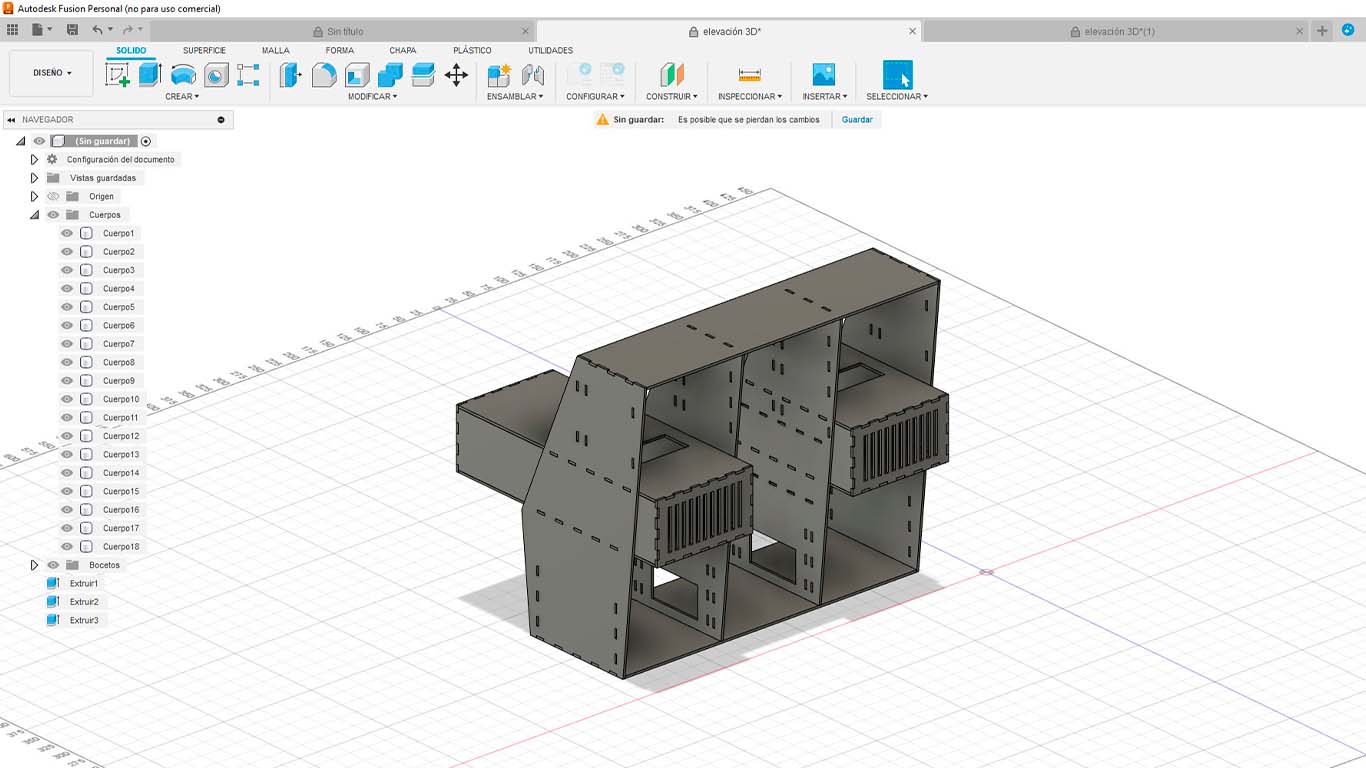The image size is (1366, 768).
Task: Click the Inspeccionar measure icon
Action: click(x=749, y=75)
